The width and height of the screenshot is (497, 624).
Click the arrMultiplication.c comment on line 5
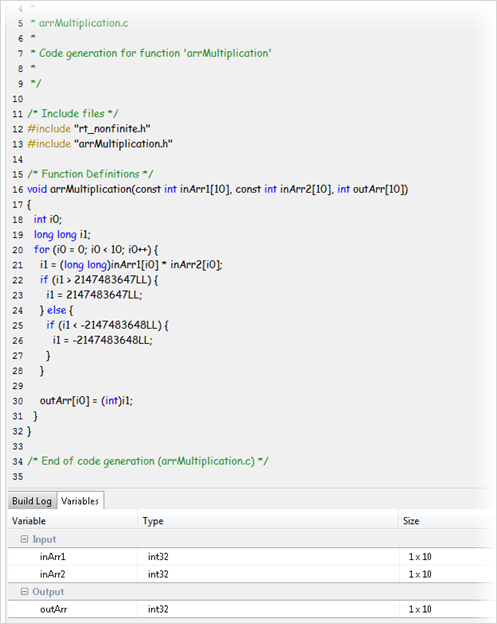point(79,23)
